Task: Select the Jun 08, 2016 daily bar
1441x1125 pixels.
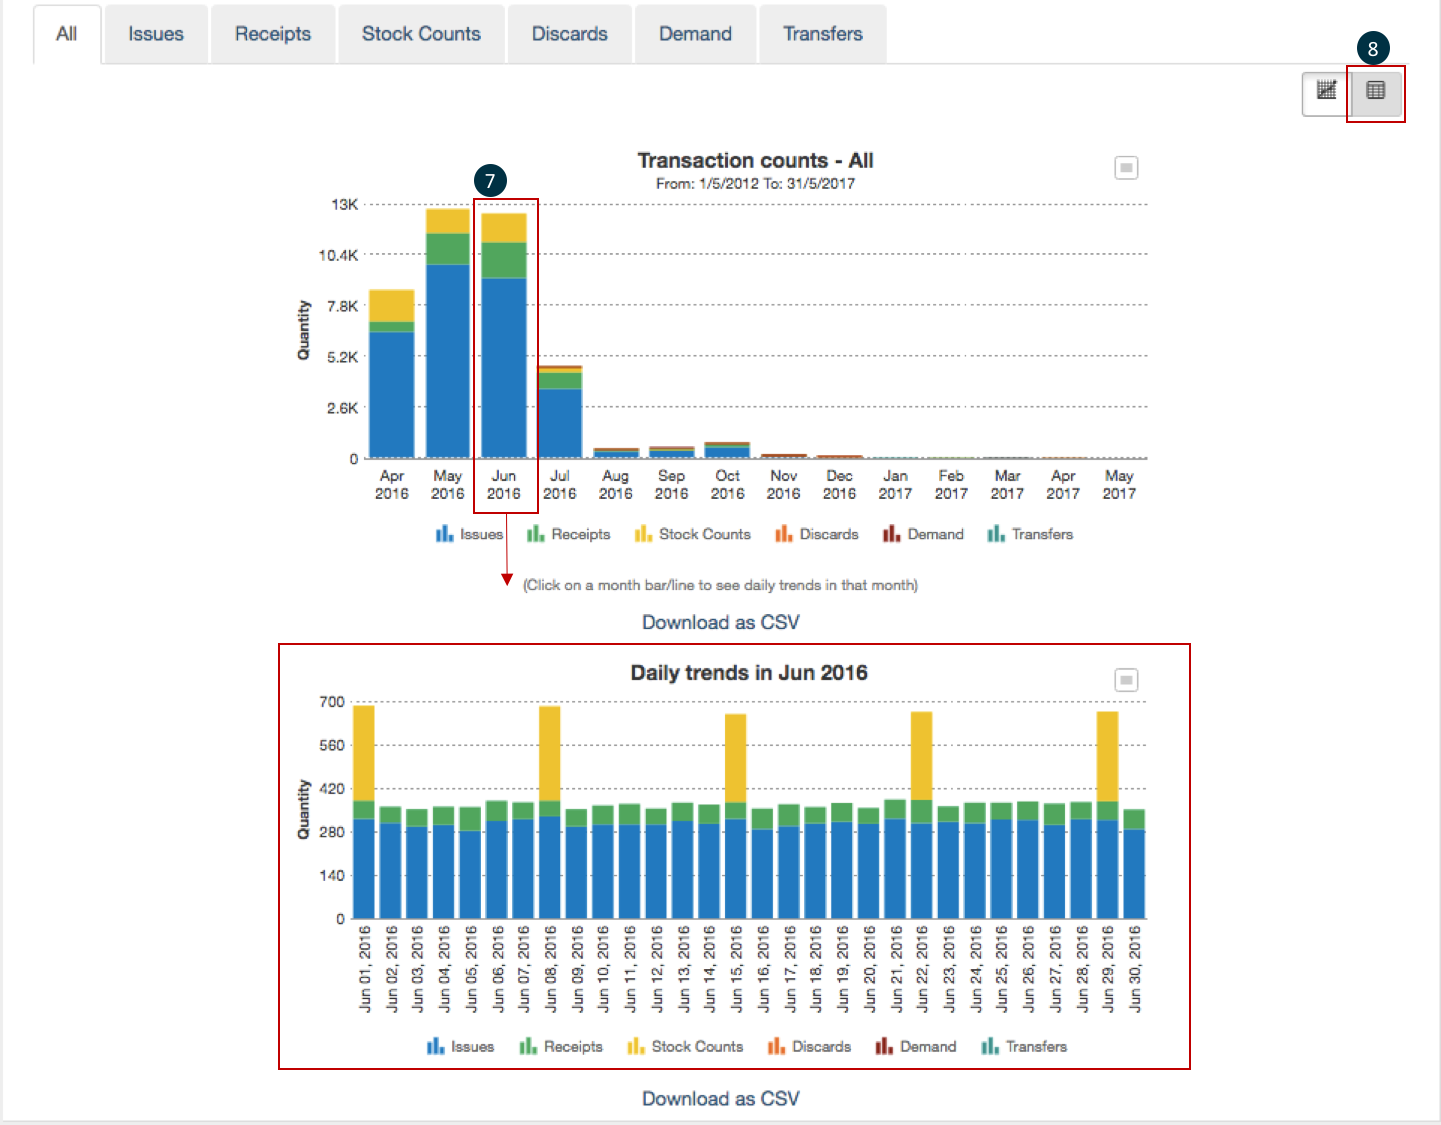Action: [x=550, y=812]
